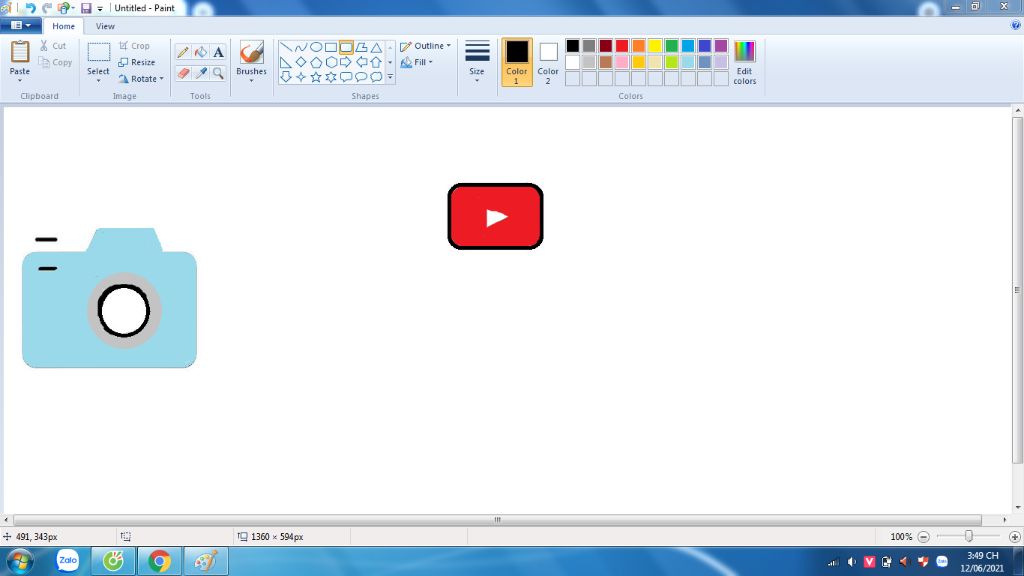The width and height of the screenshot is (1024, 576).
Task: Choose the Up arrow shape
Action: 376,62
